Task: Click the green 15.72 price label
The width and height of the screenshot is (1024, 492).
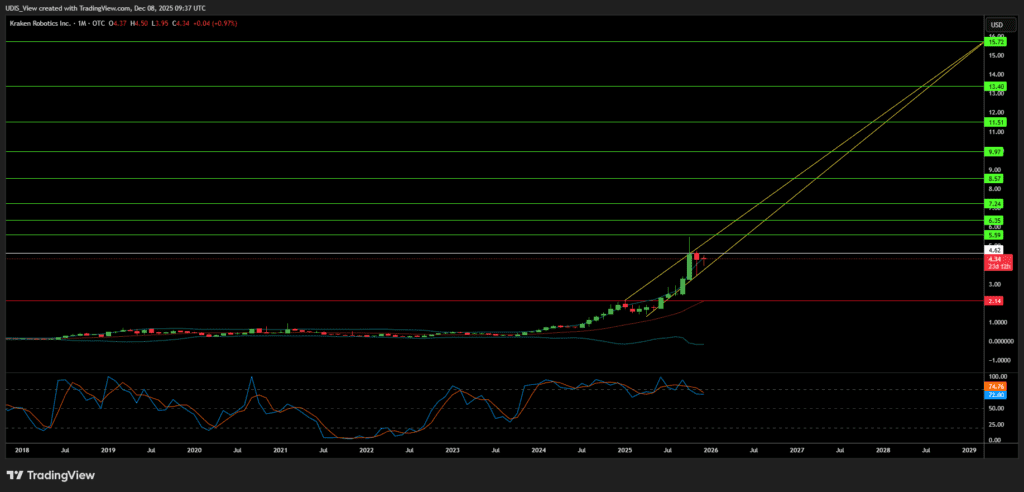Action: coord(995,42)
